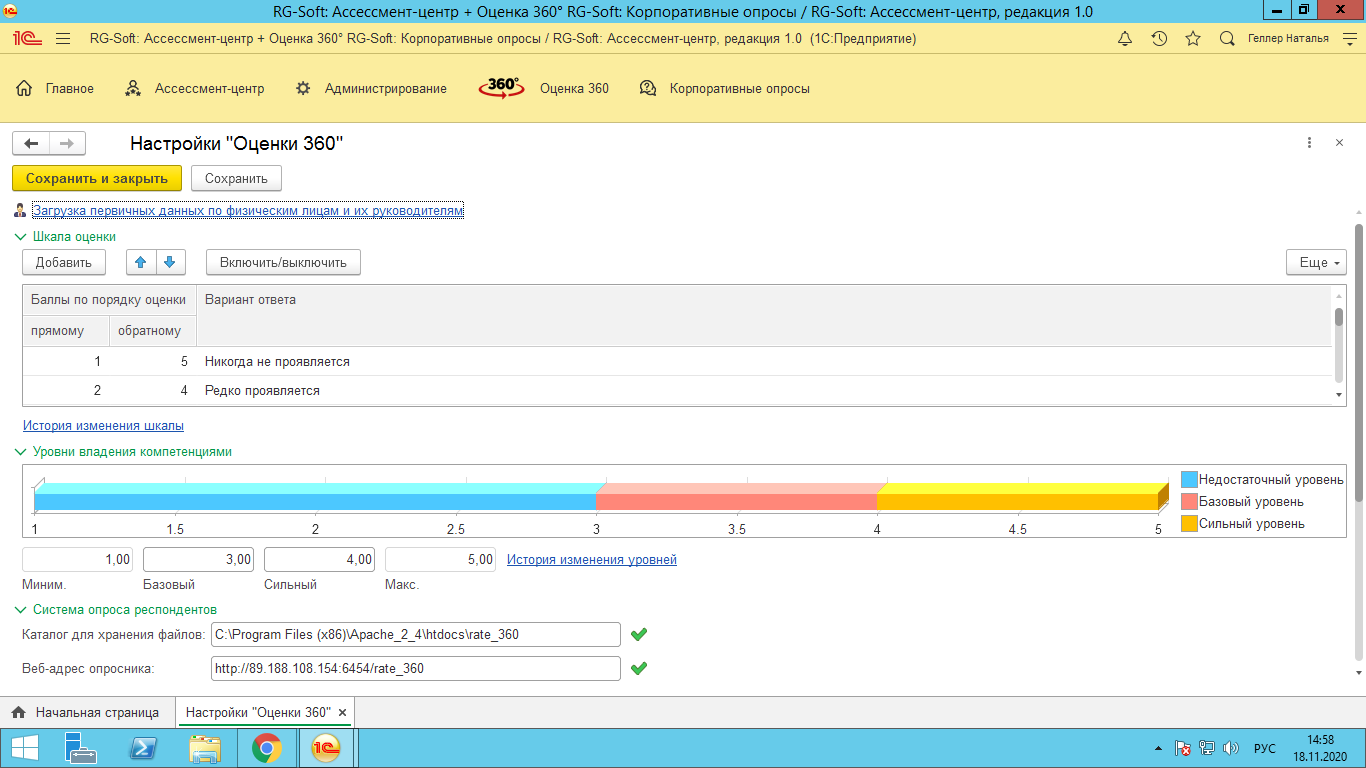Image resolution: width=1366 pixels, height=768 pixels.
Task: Click the 360° logo icon
Action: pyautogui.click(x=502, y=88)
